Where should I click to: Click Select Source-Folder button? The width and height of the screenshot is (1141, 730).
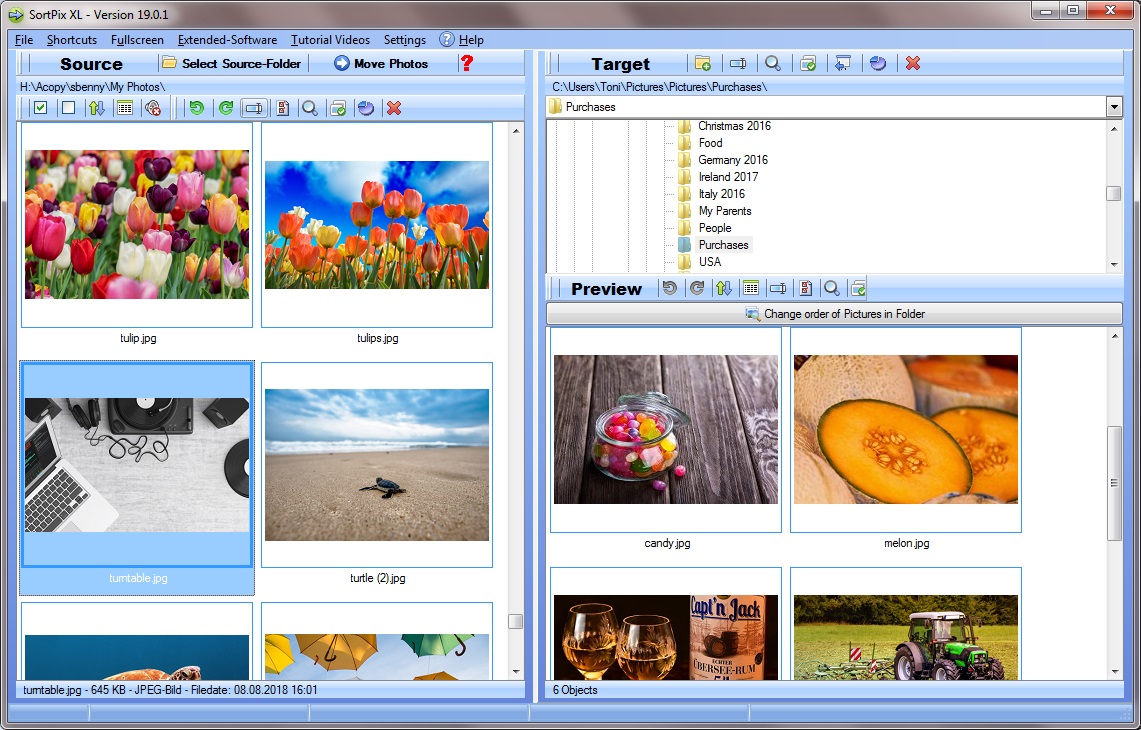(232, 63)
